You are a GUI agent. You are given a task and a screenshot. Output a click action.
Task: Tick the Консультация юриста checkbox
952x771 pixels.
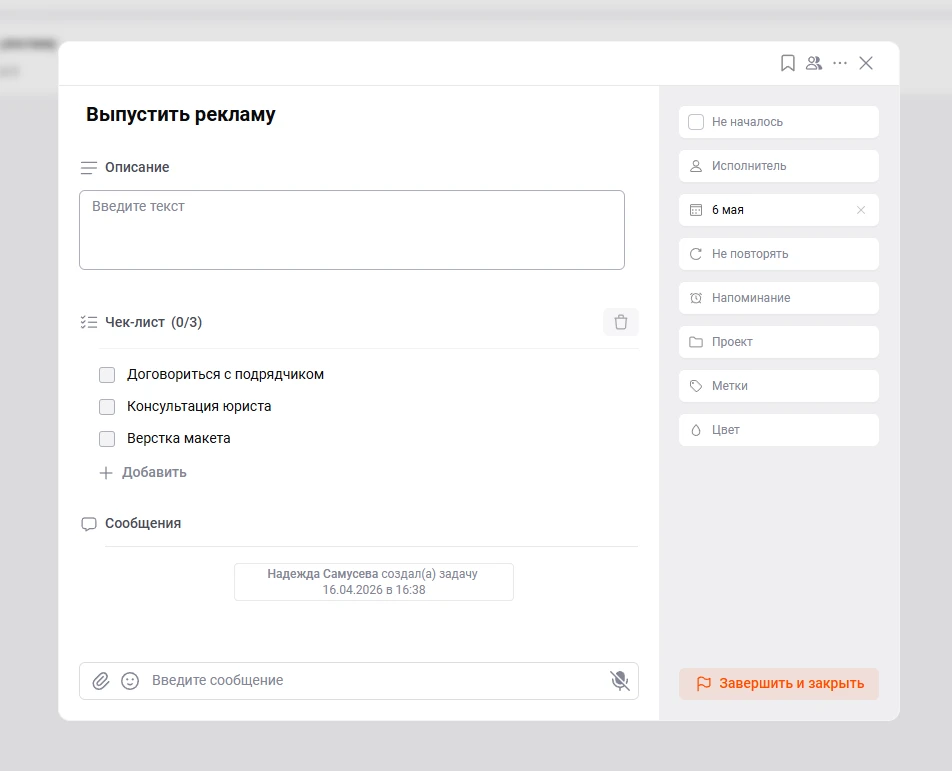(107, 407)
